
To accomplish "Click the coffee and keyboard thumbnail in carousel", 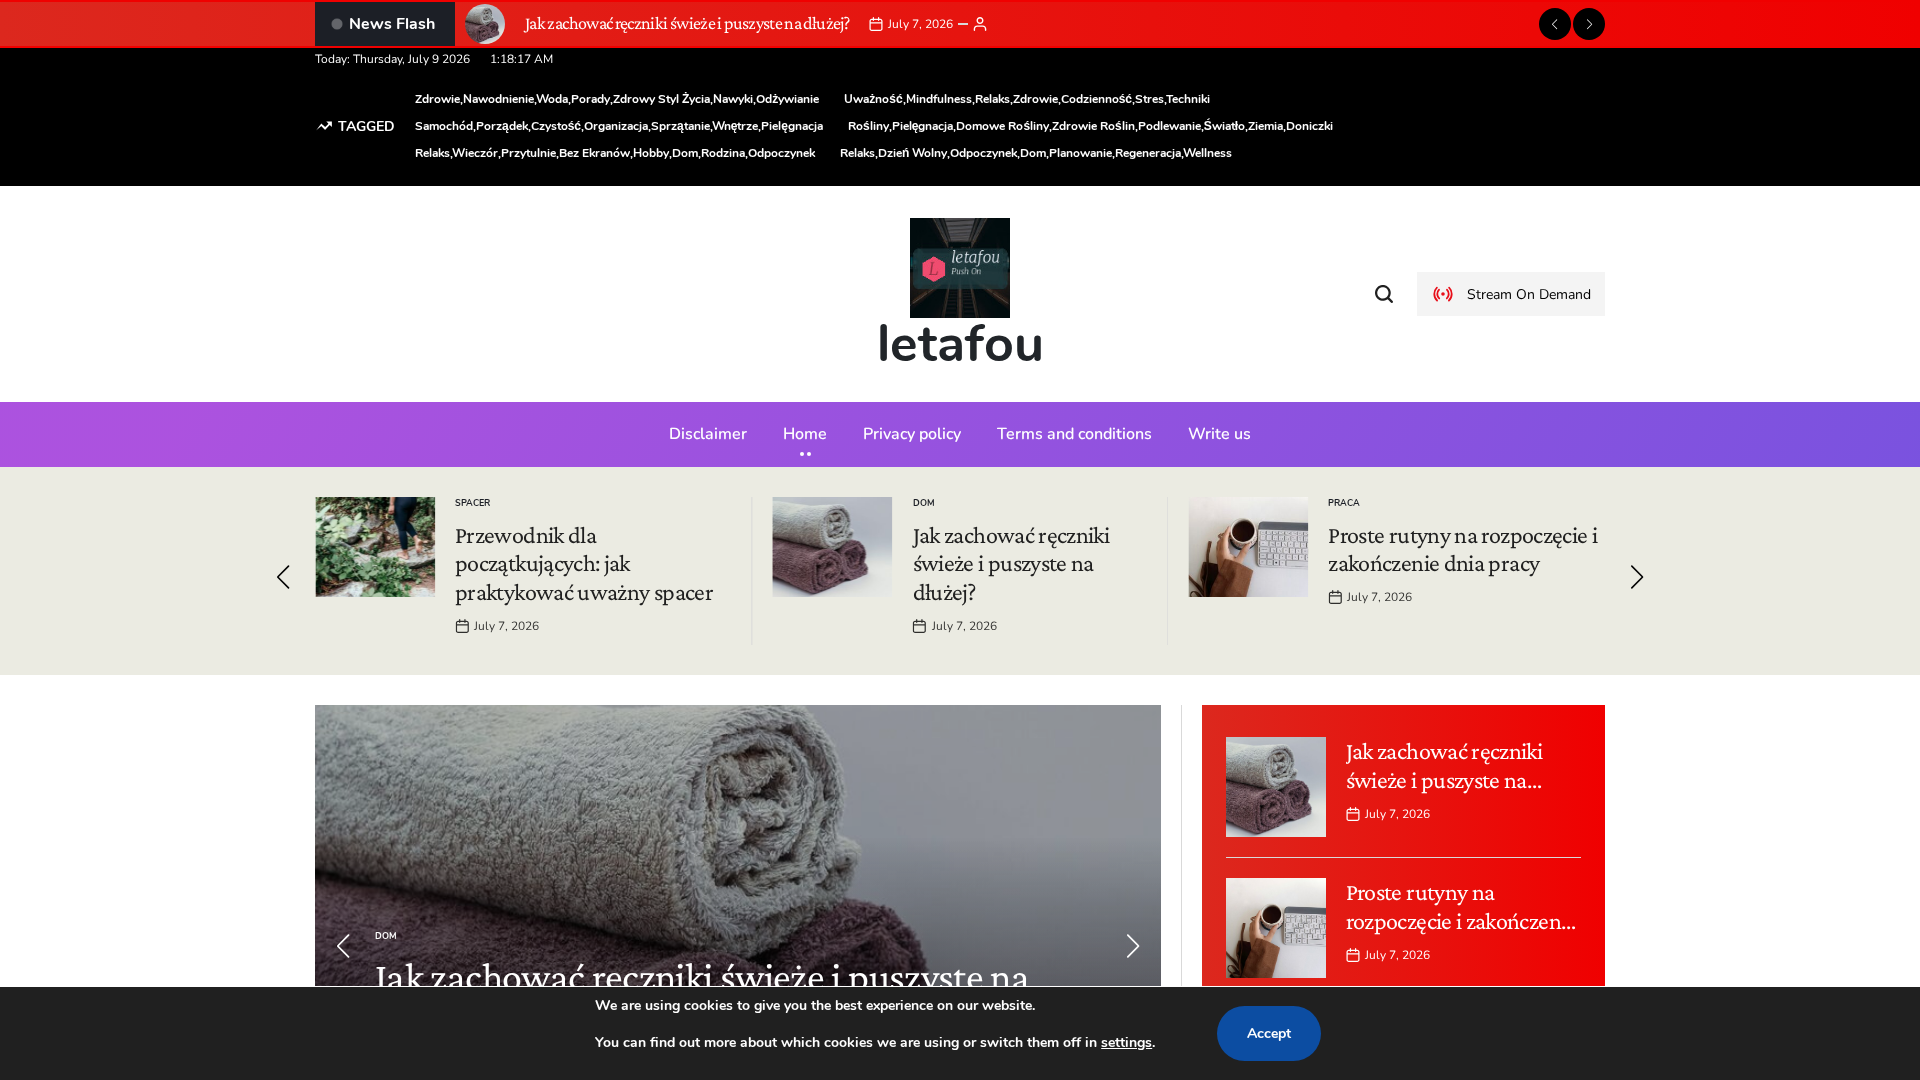I will coord(1248,547).
